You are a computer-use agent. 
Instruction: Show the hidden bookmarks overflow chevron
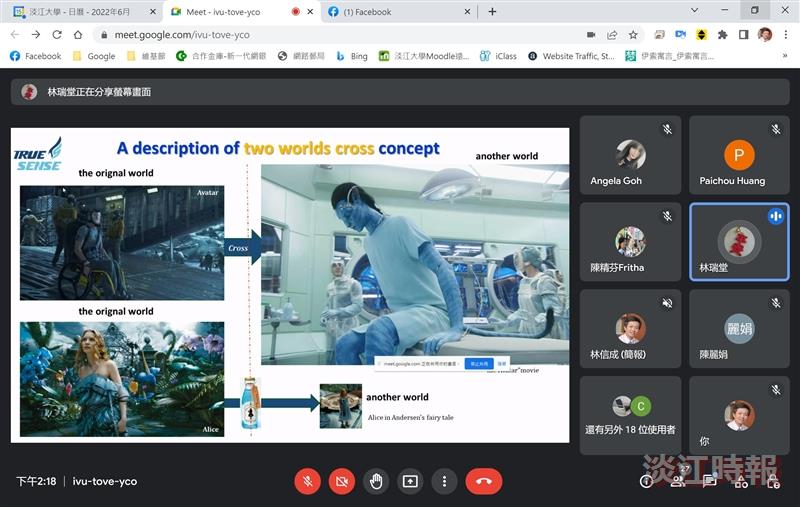[x=785, y=56]
